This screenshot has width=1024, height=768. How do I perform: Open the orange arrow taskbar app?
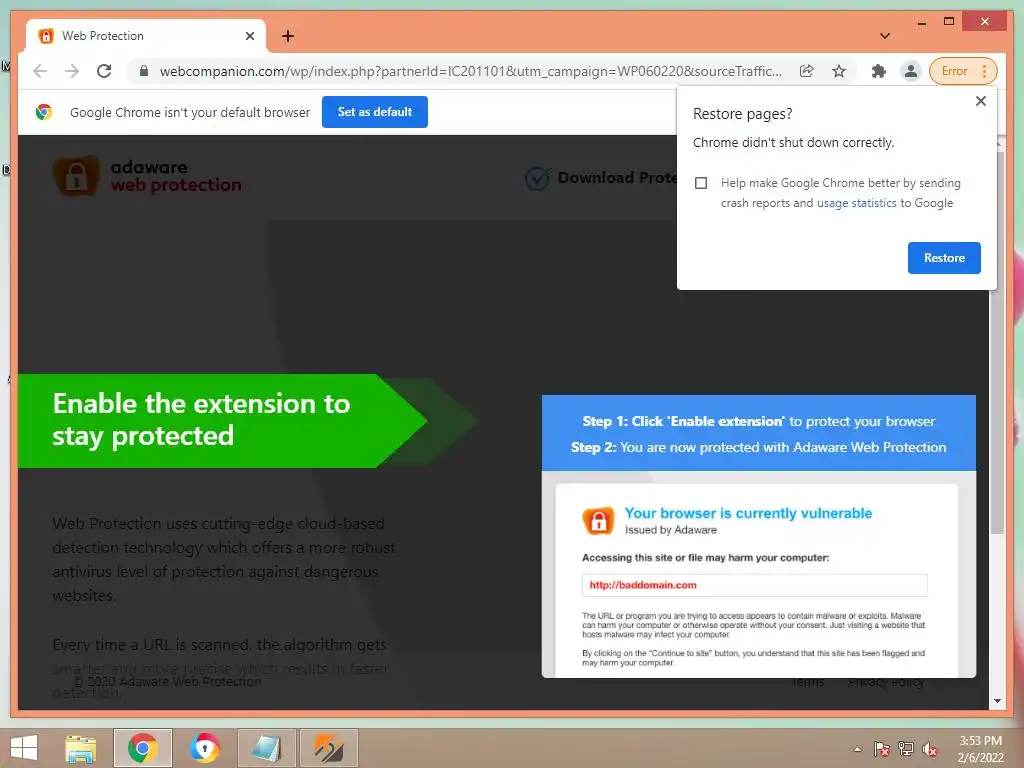click(x=328, y=748)
